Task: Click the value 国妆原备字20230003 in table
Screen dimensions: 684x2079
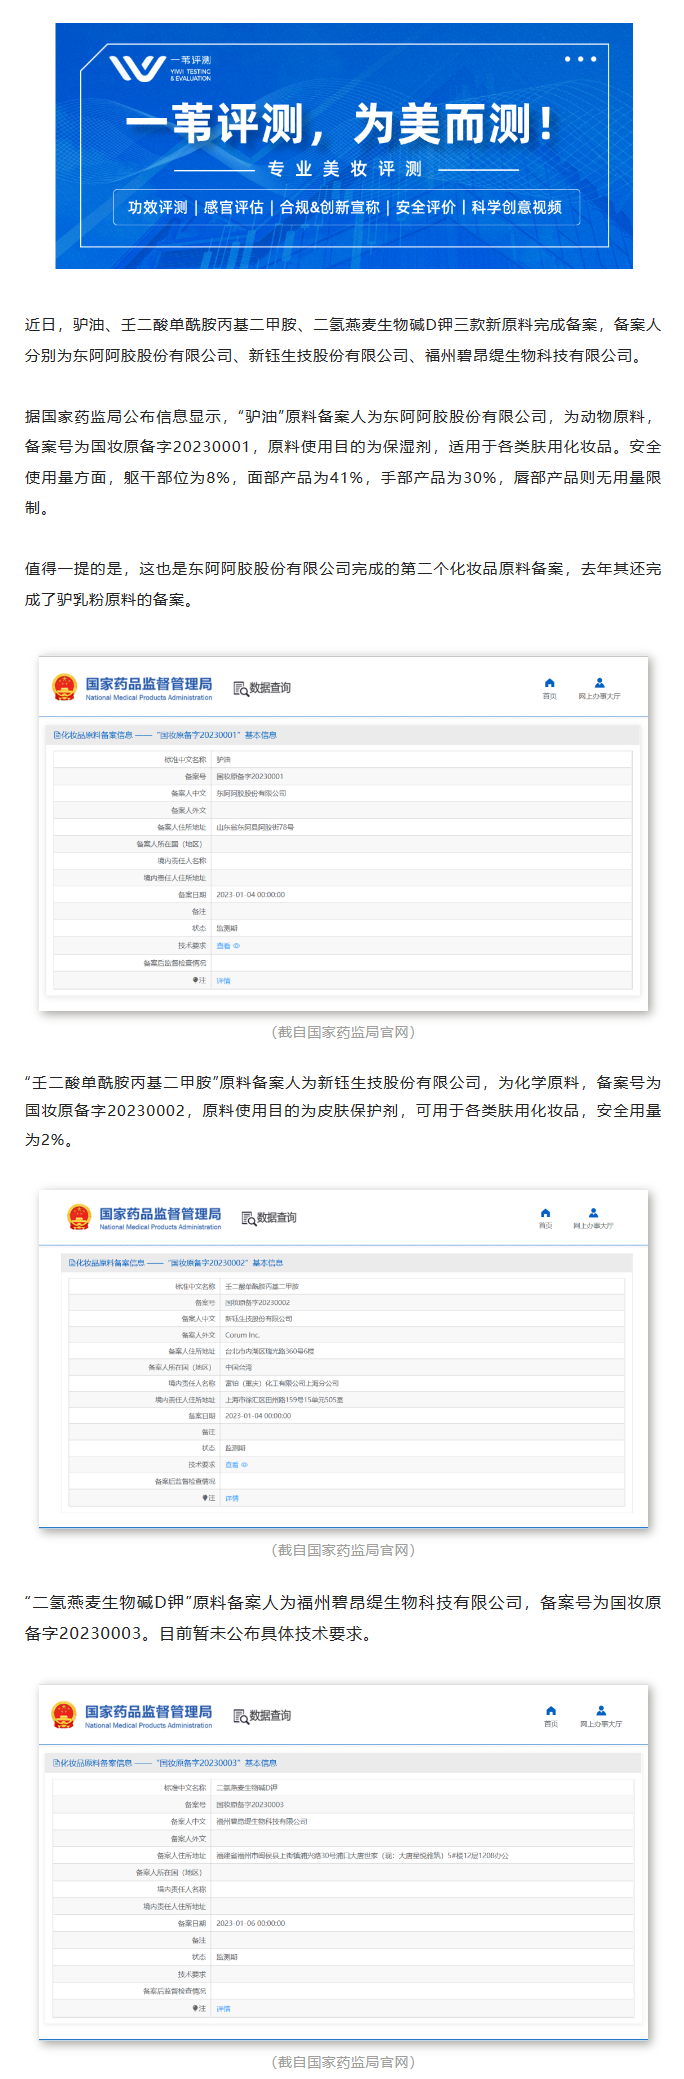Action: 250,1805
